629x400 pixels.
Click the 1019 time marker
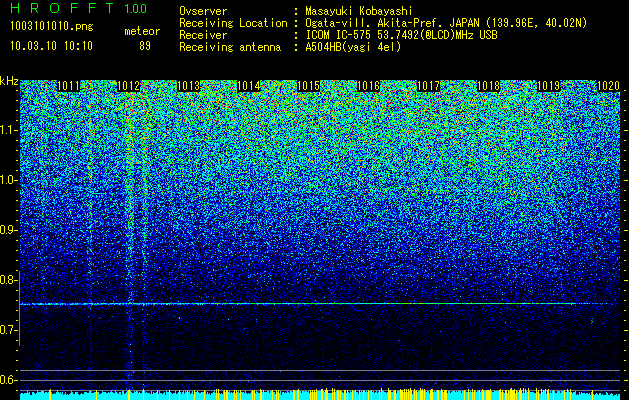[548, 86]
